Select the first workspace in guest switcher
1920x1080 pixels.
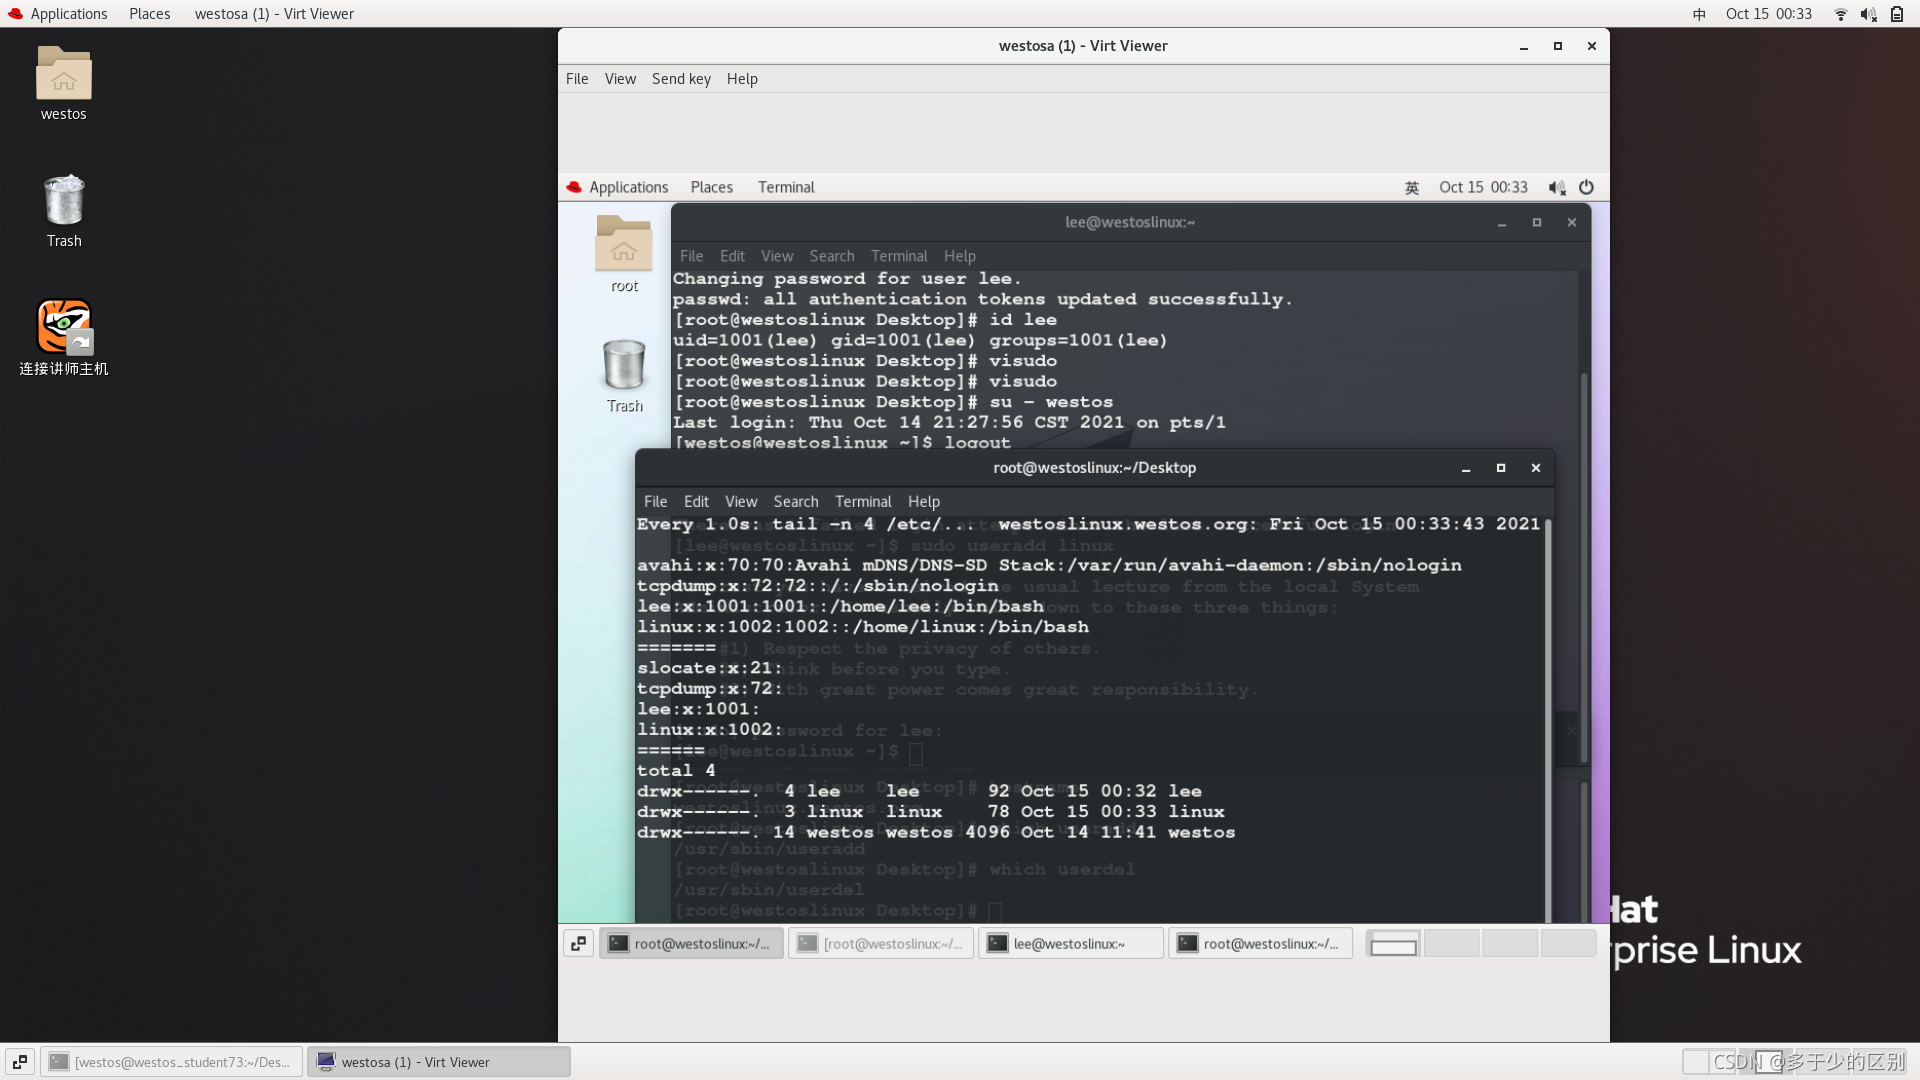click(x=1393, y=943)
